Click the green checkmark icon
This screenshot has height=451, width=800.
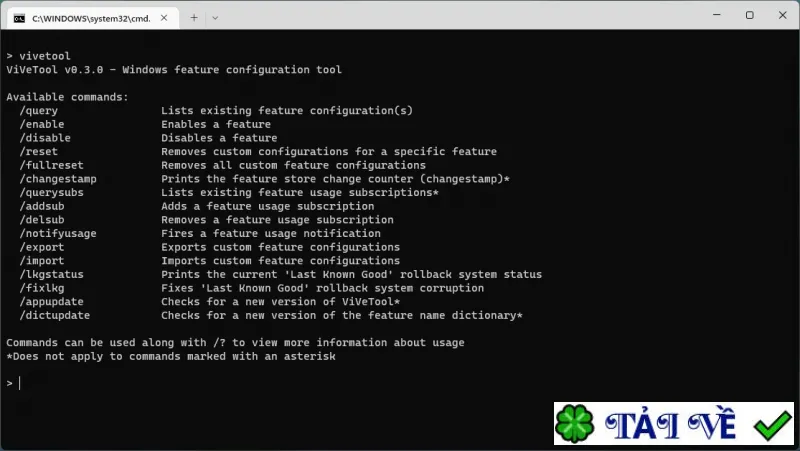pos(772,425)
